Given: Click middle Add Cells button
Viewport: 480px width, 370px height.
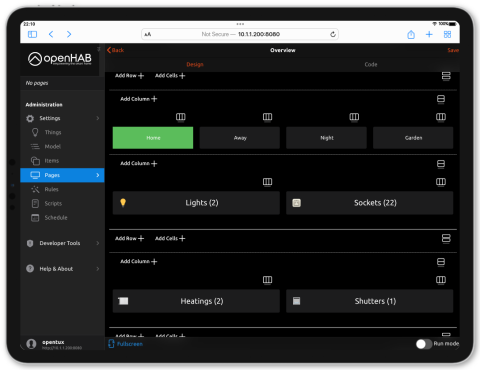Looking at the screenshot, I should [x=170, y=238].
